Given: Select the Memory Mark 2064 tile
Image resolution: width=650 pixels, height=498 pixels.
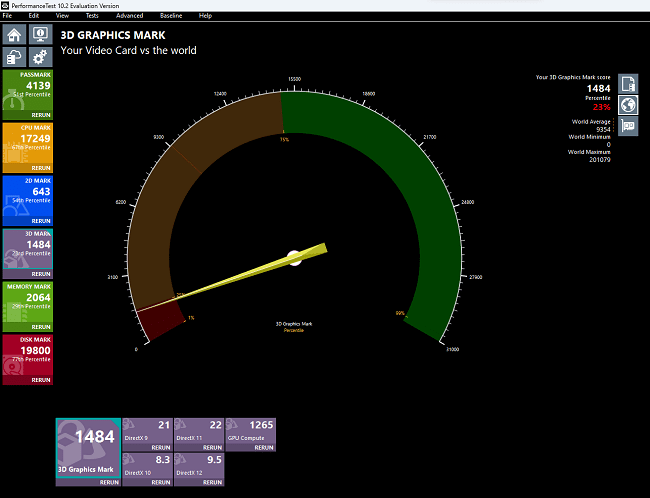Looking at the screenshot, I should point(28,302).
